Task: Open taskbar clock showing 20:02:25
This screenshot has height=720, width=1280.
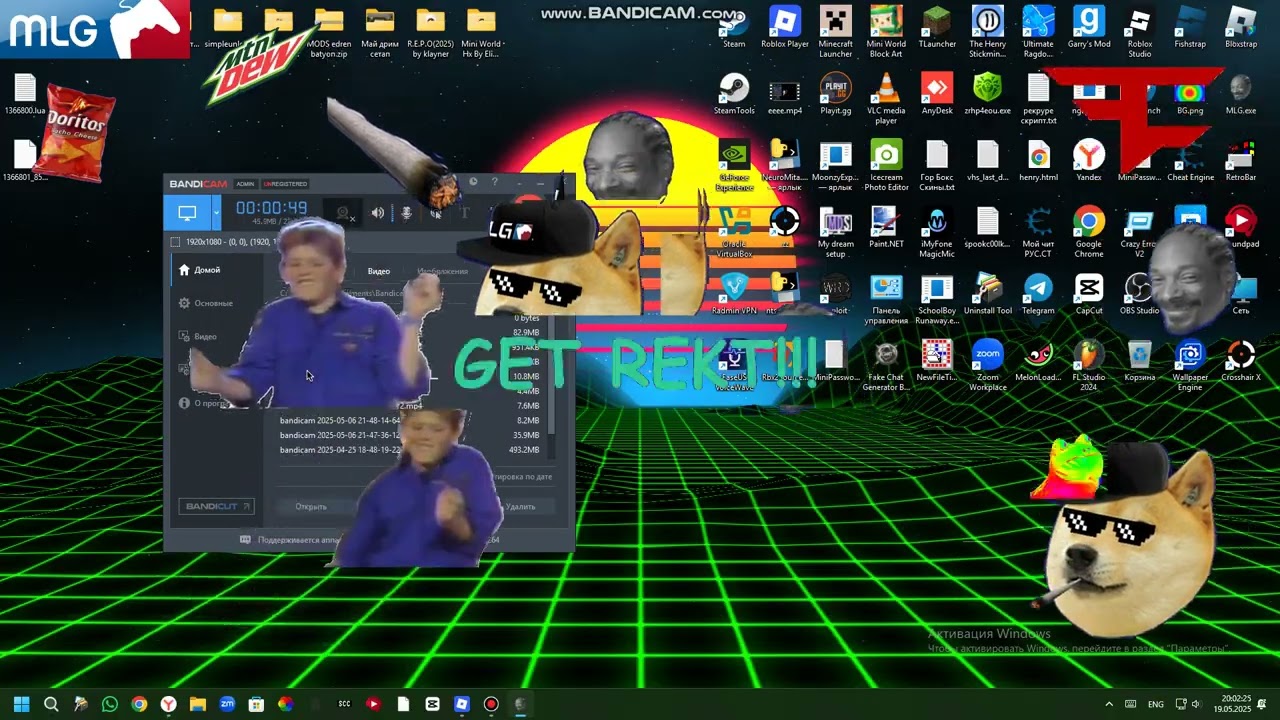Action: click(1235, 704)
